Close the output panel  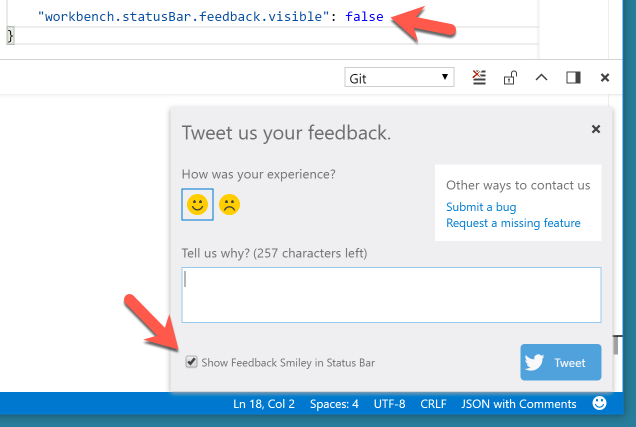pyautogui.click(x=605, y=77)
